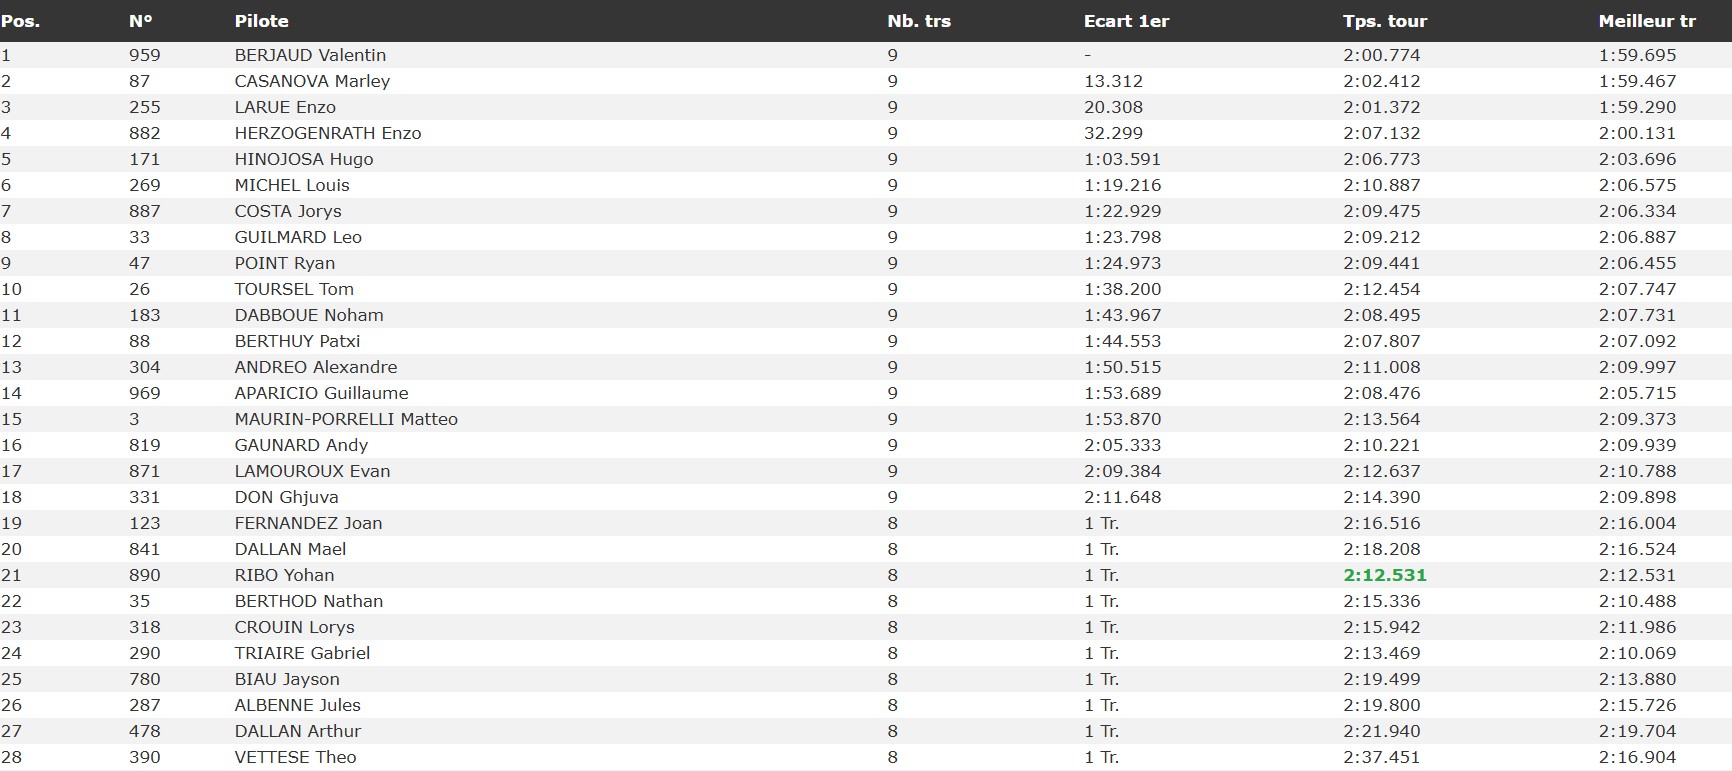
Task: Click the Nb. trs column header
Action: (918, 21)
